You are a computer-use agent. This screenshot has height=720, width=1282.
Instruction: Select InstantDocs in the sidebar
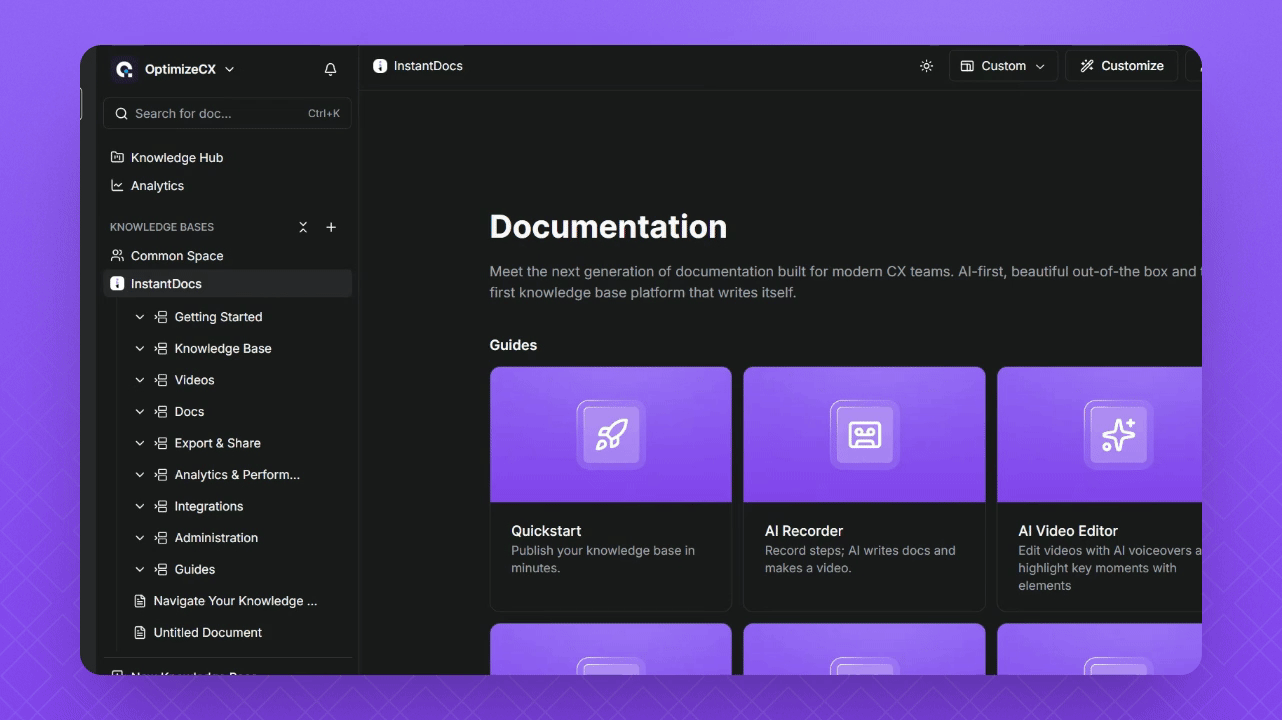(x=227, y=284)
